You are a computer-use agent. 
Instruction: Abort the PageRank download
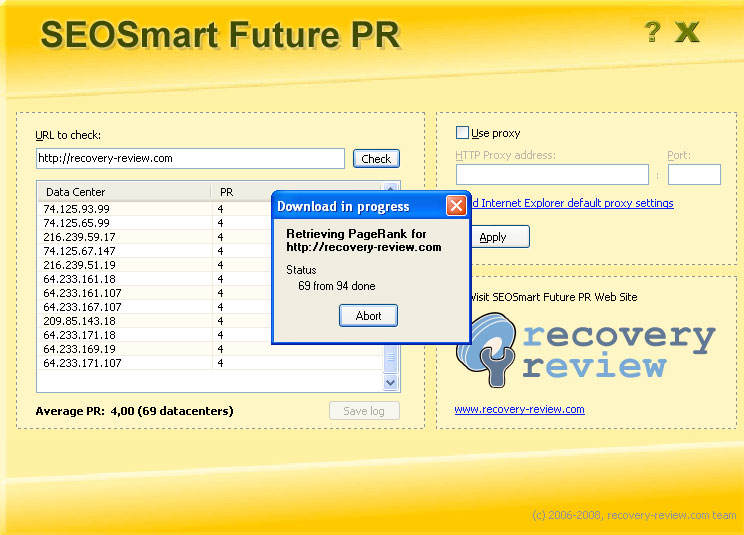(x=368, y=315)
